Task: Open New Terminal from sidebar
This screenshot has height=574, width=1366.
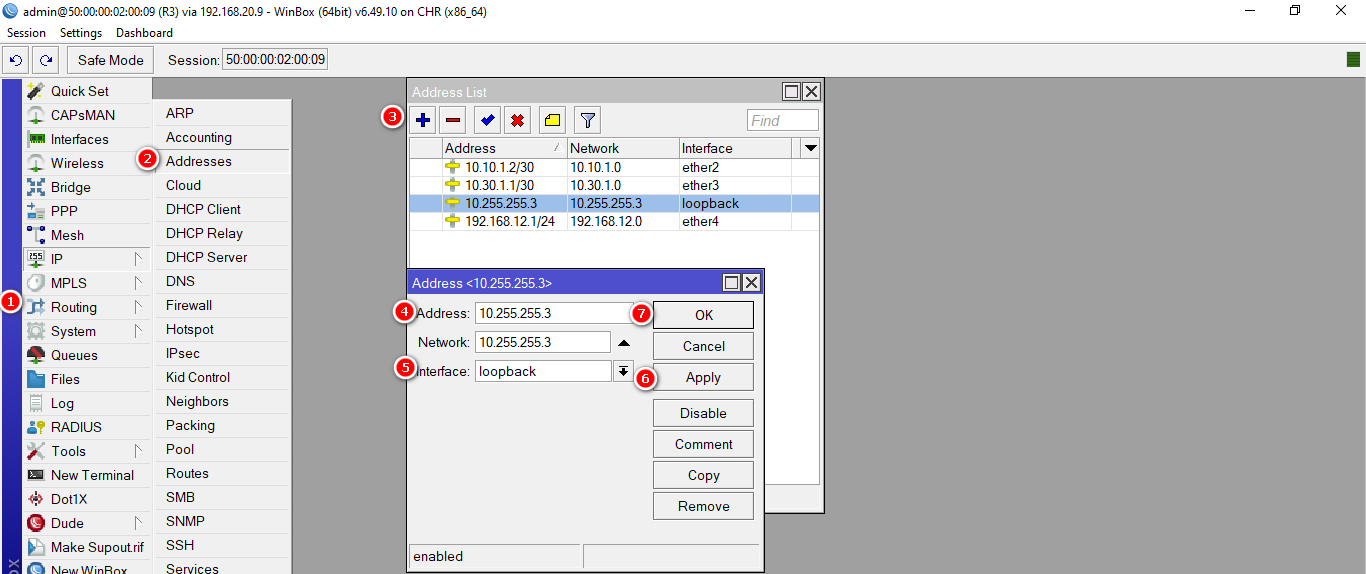Action: [x=92, y=475]
